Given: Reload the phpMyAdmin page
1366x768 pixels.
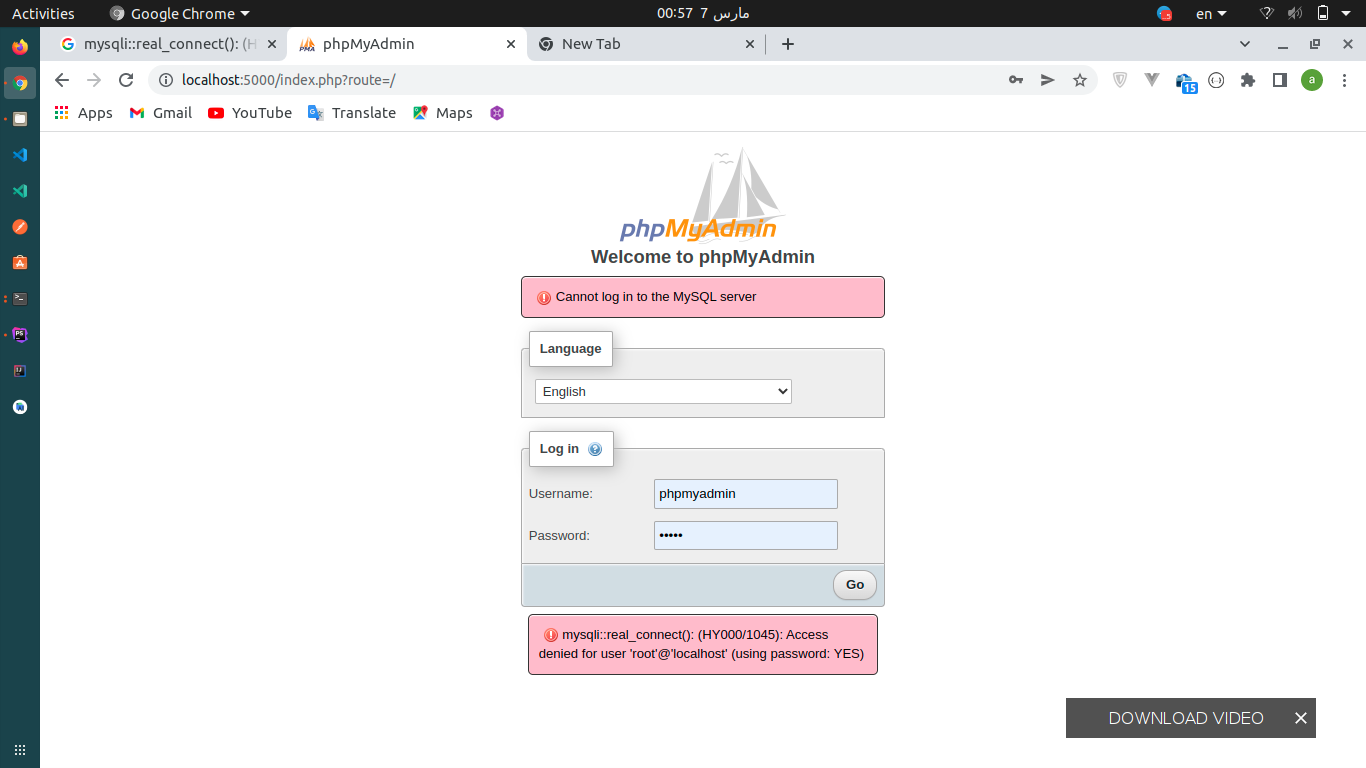Looking at the screenshot, I should click(126, 80).
